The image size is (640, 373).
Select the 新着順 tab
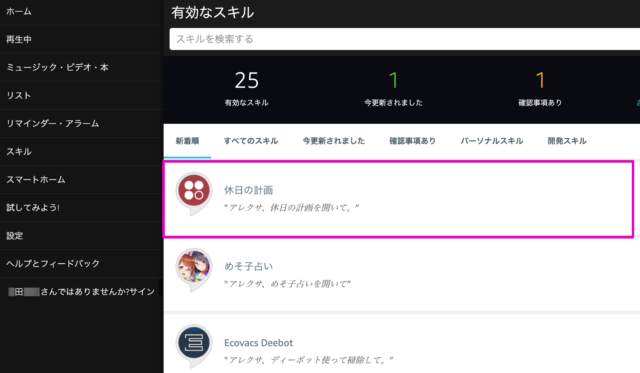click(x=187, y=141)
